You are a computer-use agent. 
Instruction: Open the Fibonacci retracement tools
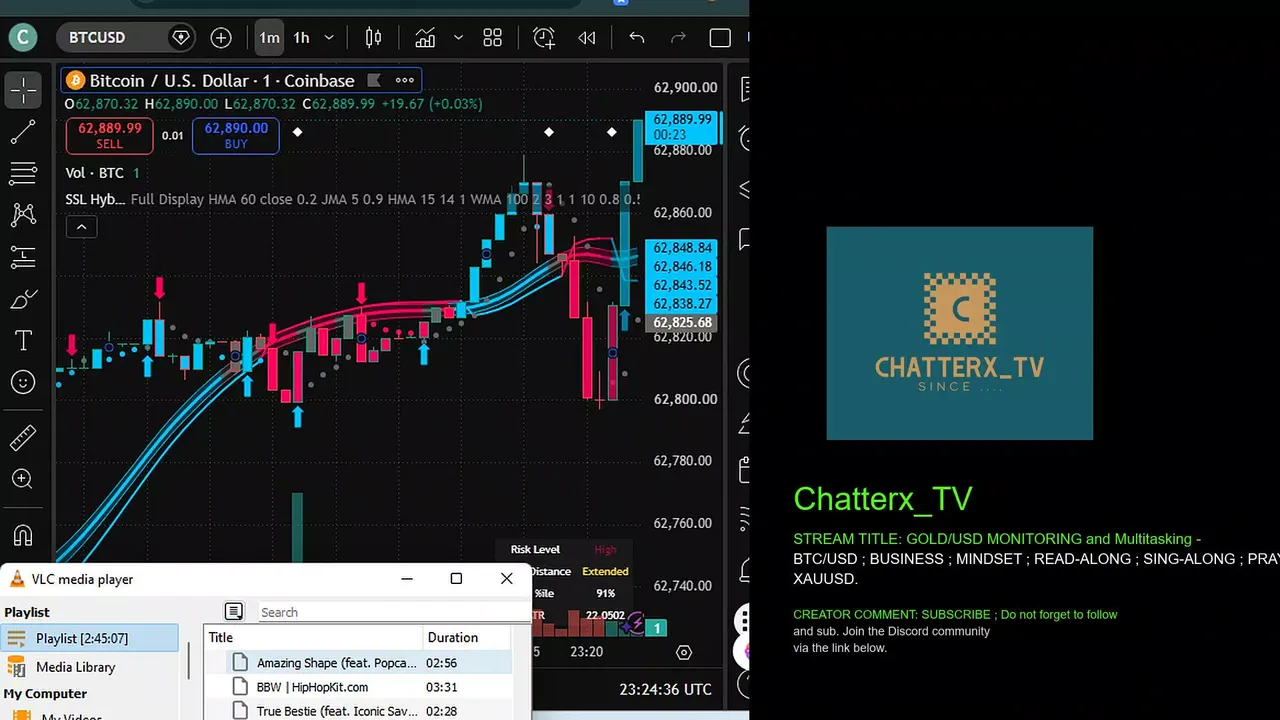click(22, 173)
